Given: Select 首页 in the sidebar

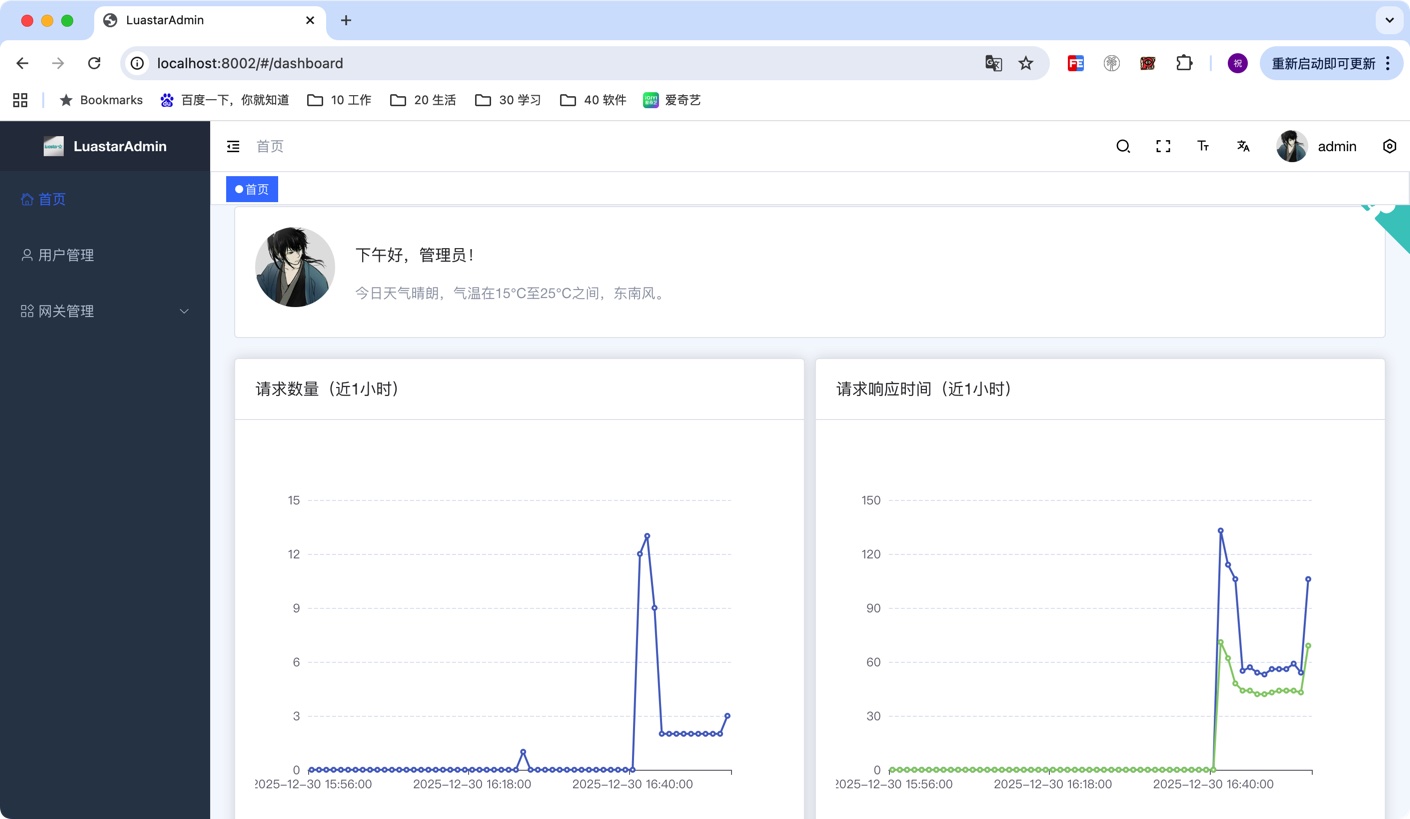Looking at the screenshot, I should tap(105, 199).
